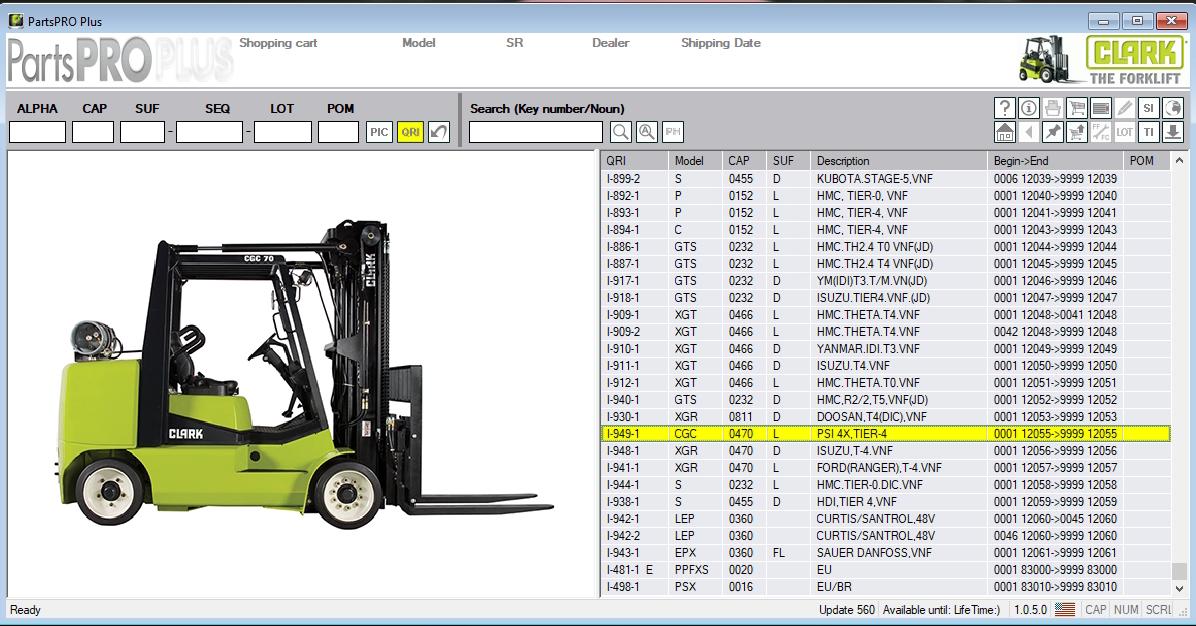Image resolution: width=1196 pixels, height=626 pixels.
Task: Click the CAP input field
Action: coord(93,132)
